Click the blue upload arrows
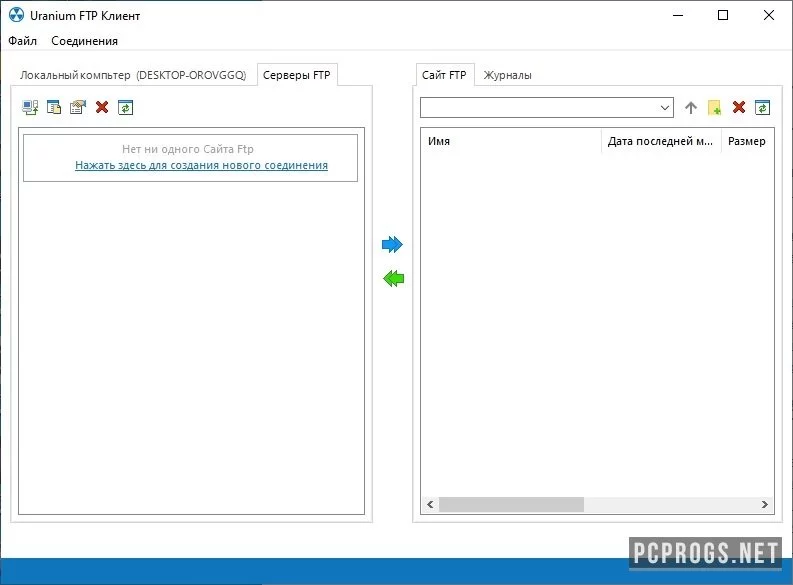Viewport: 793px width, 585px height. (392, 244)
